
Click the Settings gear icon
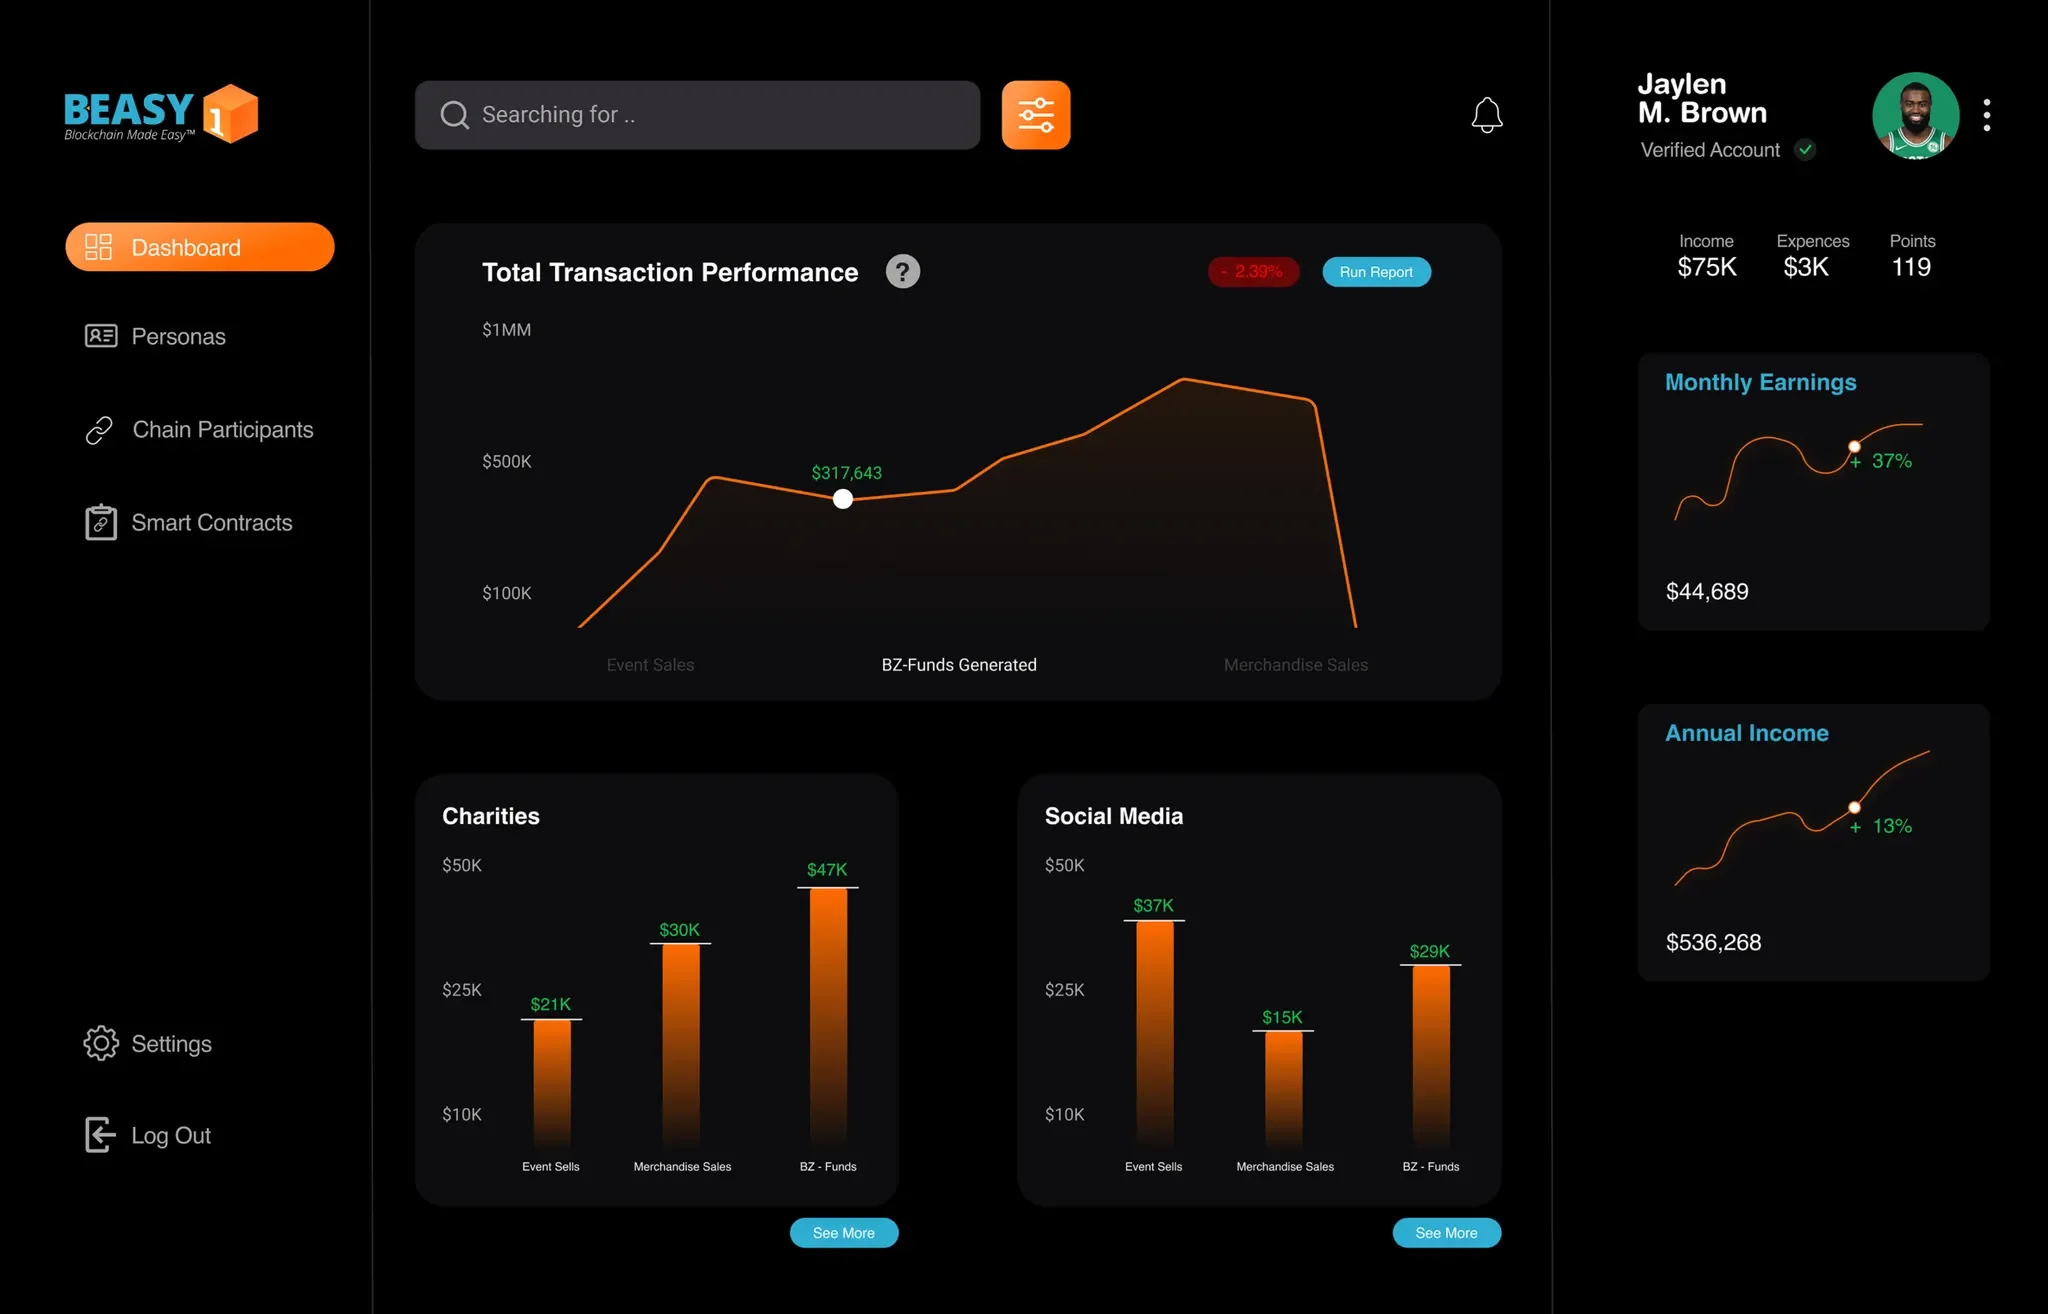[x=101, y=1043]
